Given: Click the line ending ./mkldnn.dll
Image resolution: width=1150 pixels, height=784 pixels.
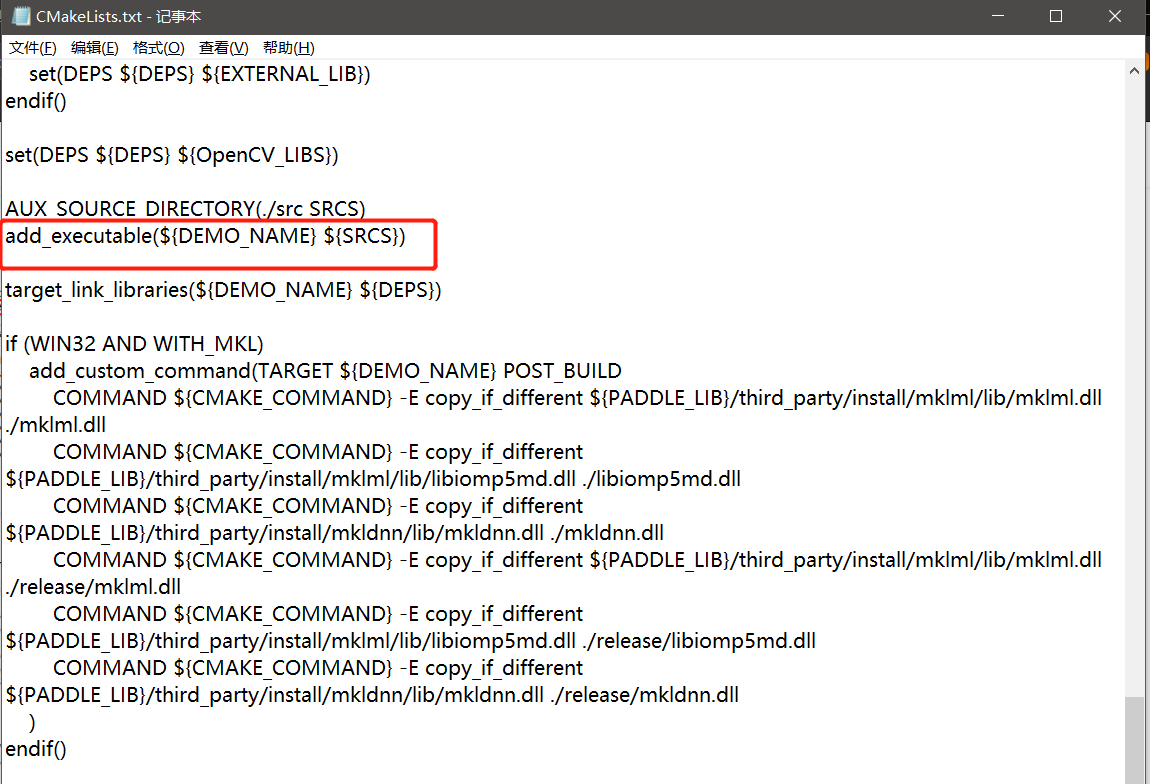Looking at the screenshot, I should tap(334, 533).
